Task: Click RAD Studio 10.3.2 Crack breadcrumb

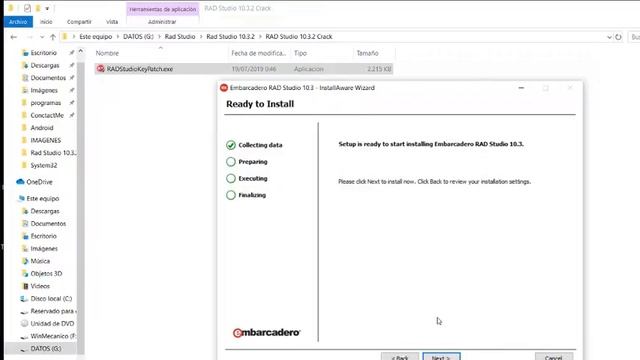Action: (299, 37)
